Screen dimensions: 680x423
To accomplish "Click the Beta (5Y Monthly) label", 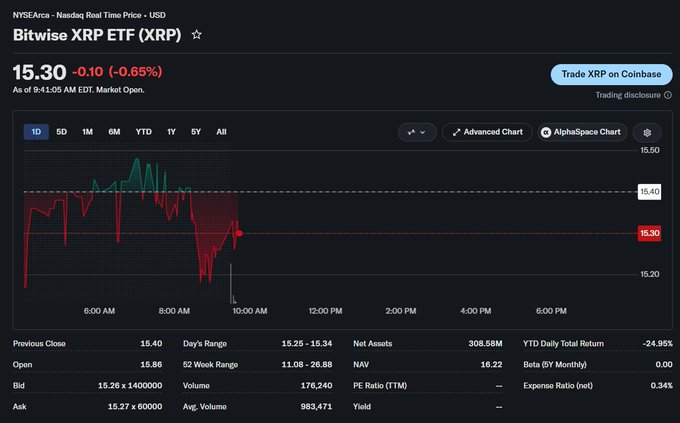I will (x=555, y=364).
